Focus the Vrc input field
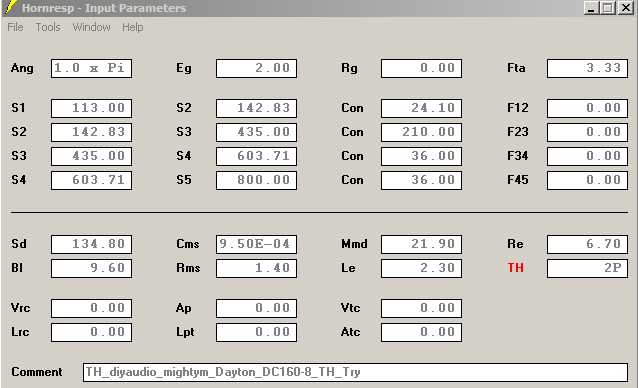Viewport: 638px width, 388px height. pyautogui.click(x=92, y=308)
